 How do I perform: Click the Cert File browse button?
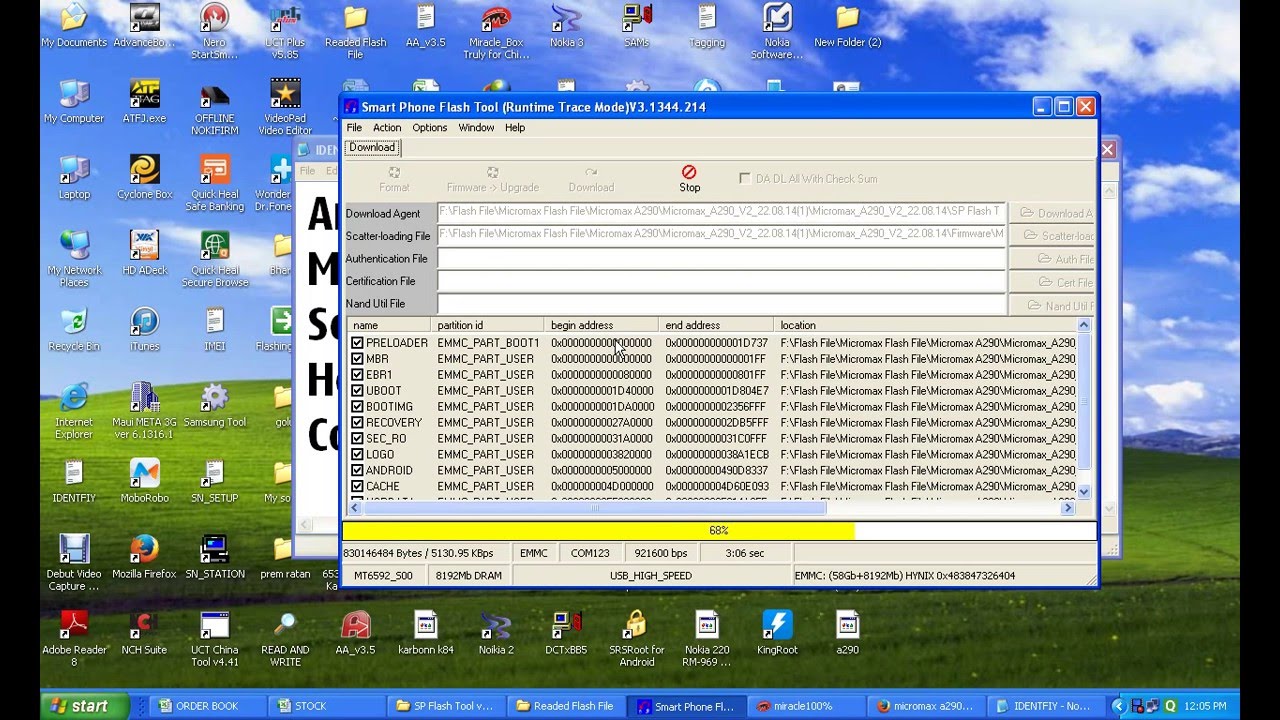click(1051, 282)
